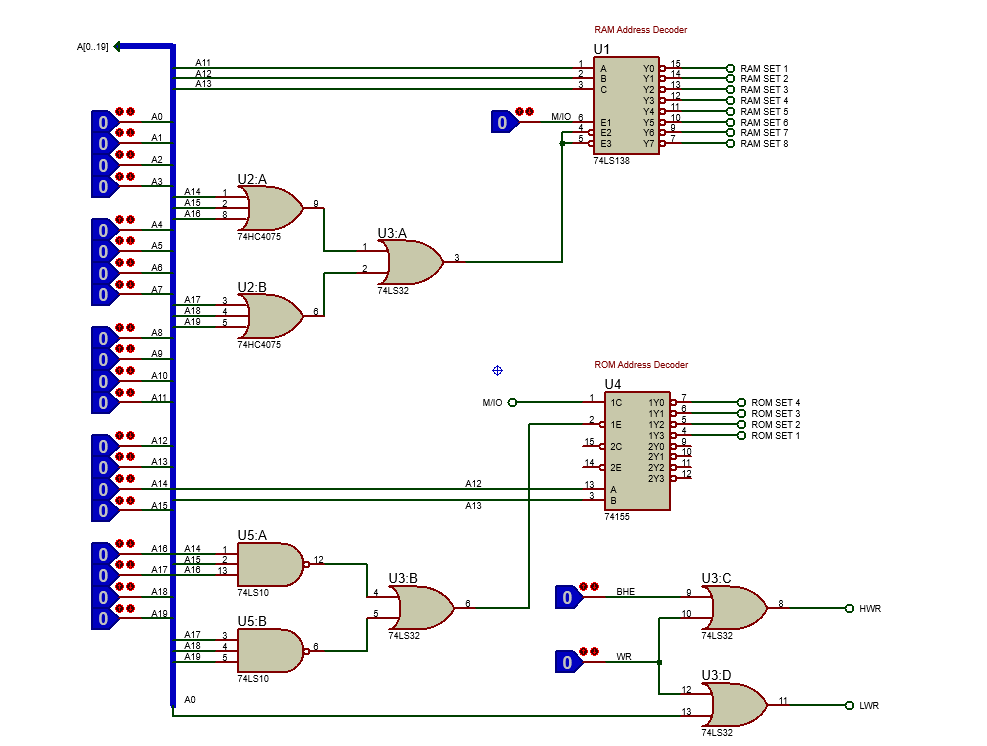Viewport: 987px width, 746px height.
Task: Select the 74LS32 label under U3:A
Action: point(393,291)
